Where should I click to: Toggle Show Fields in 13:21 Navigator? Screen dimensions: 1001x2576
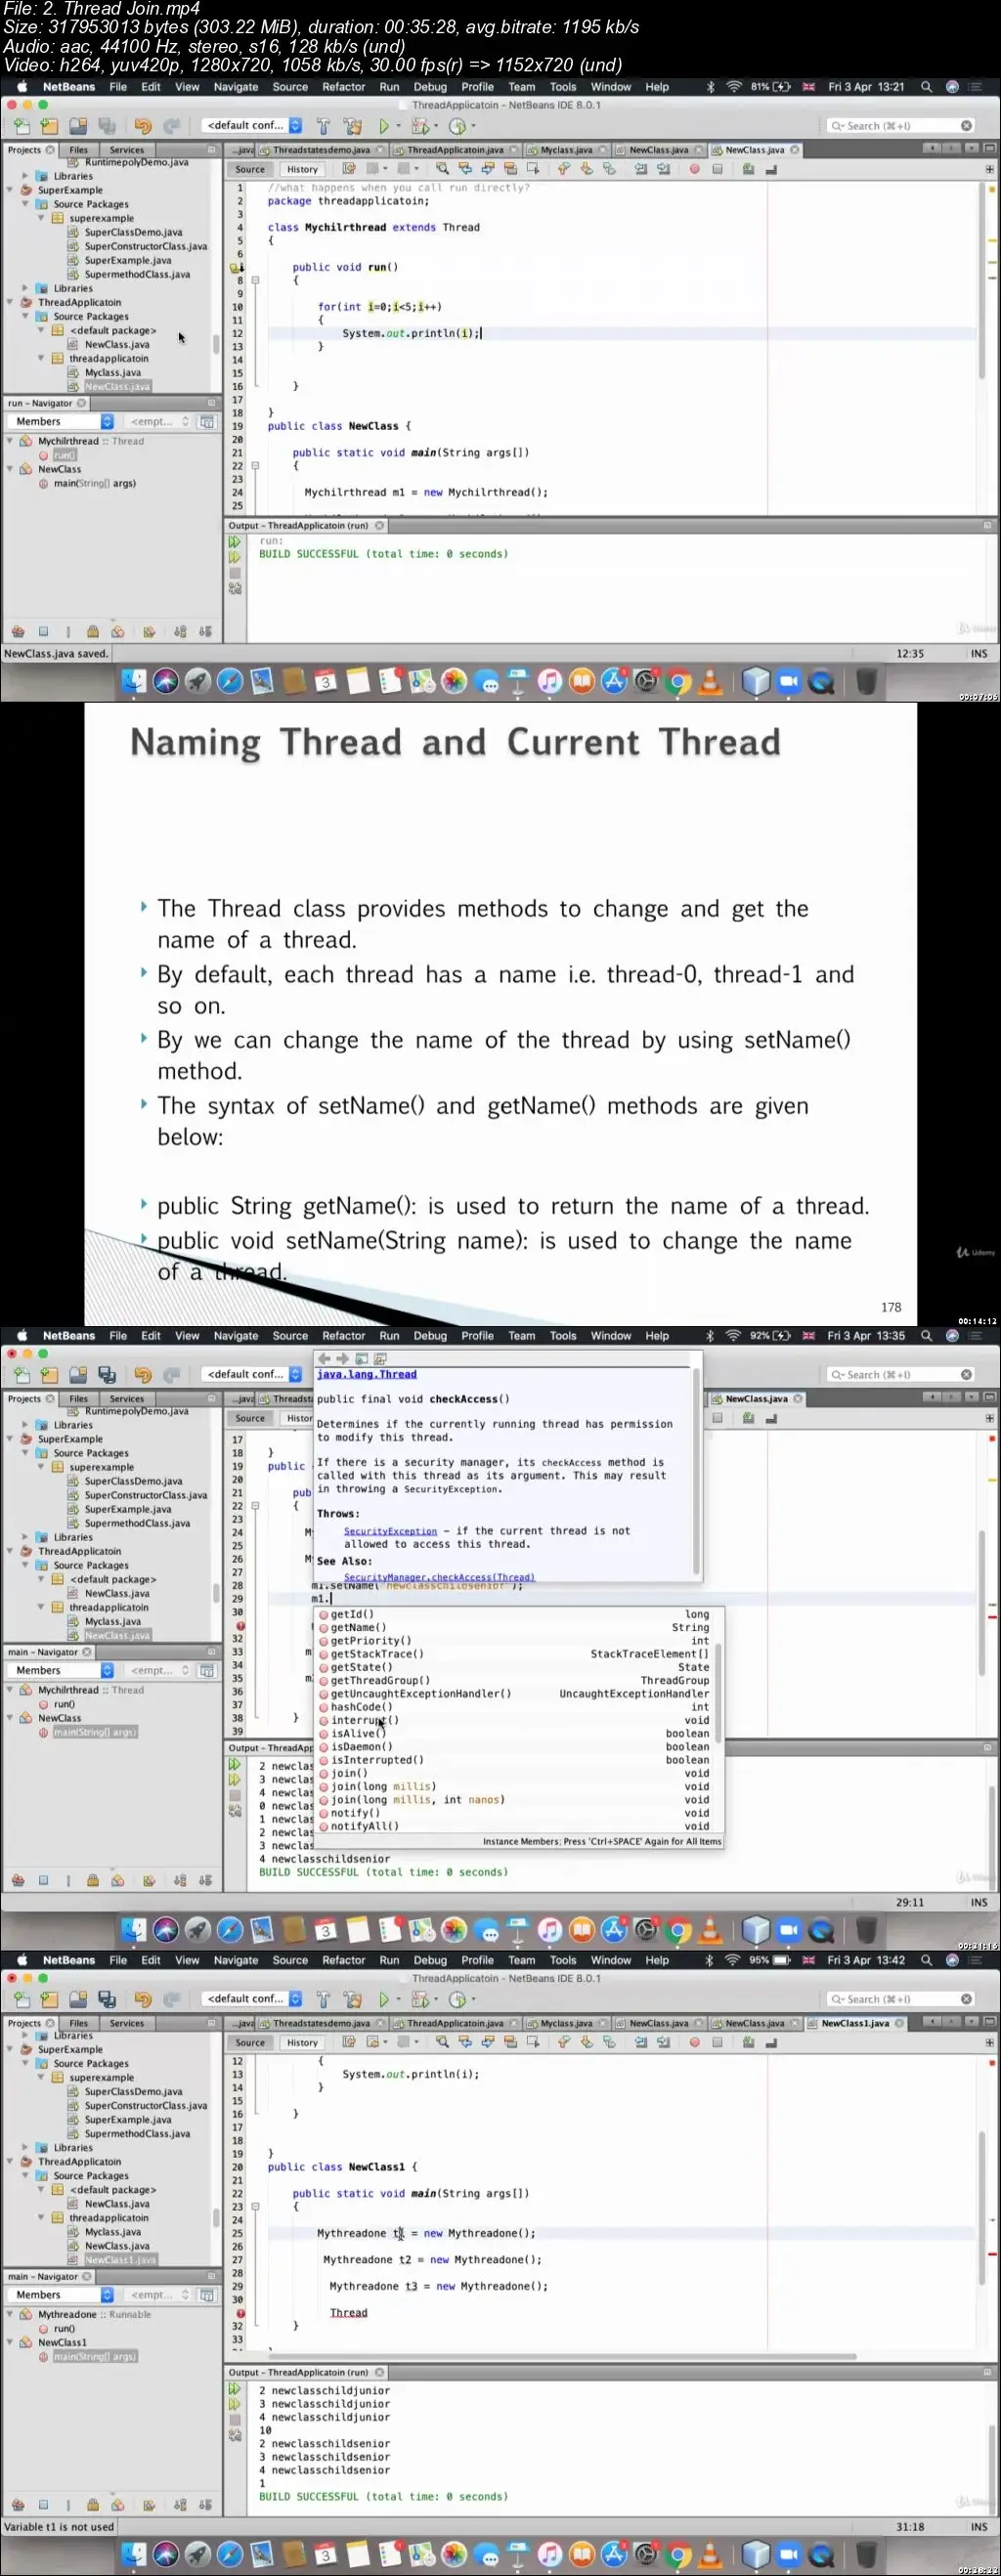point(43,632)
